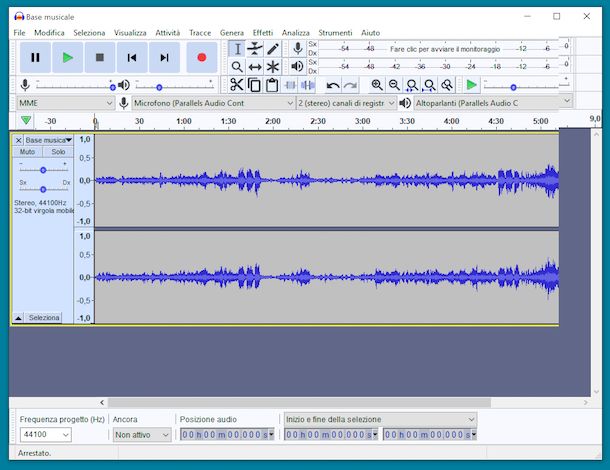The image size is (610, 470).
Task: Click the horizontal scrollbar thumb
Action: point(300,402)
